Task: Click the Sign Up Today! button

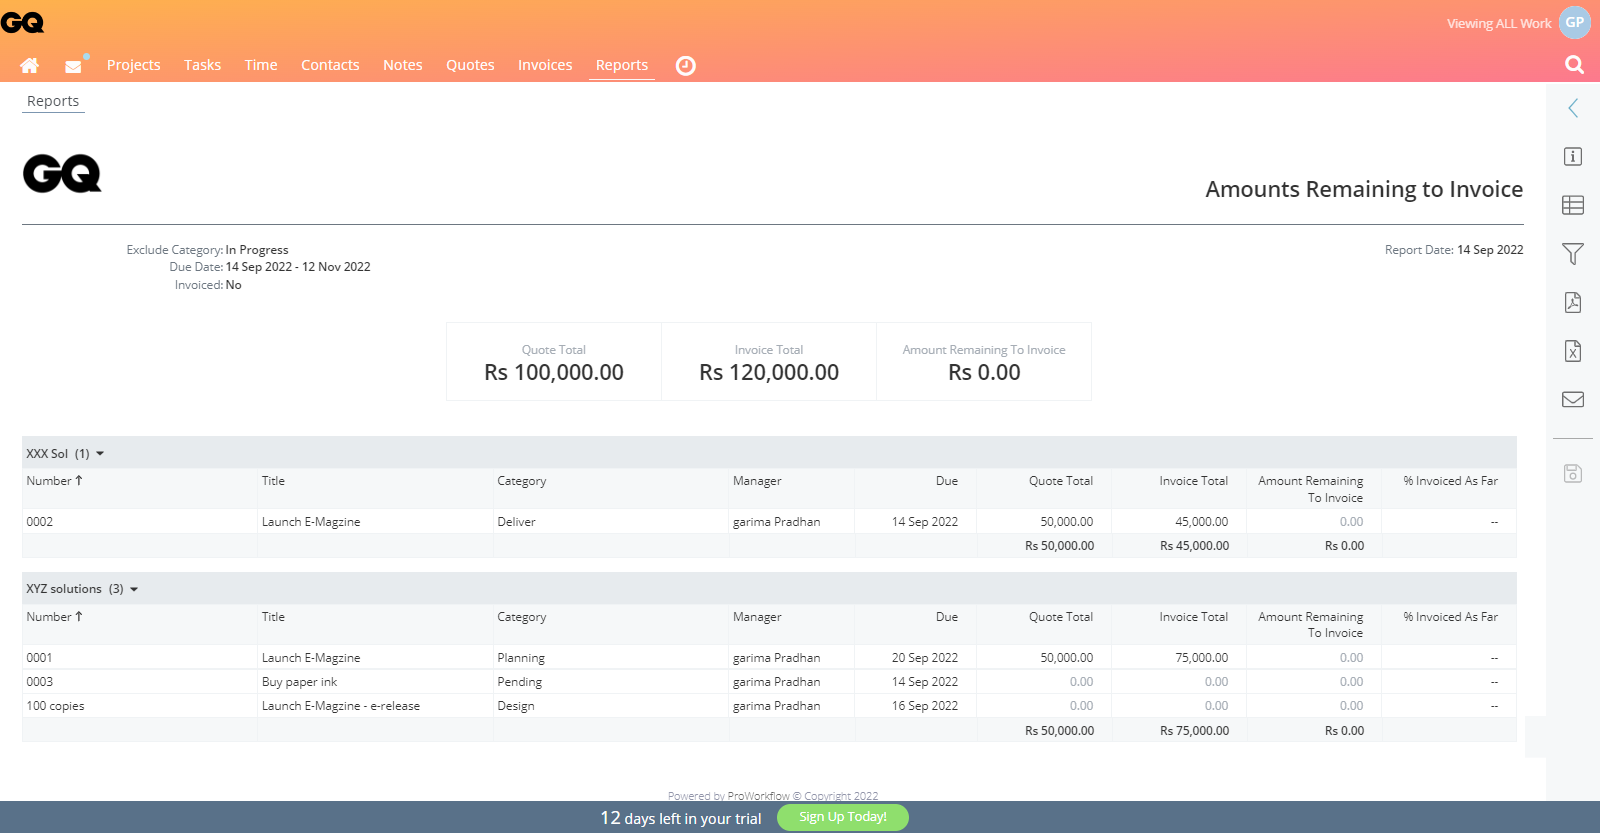Action: pyautogui.click(x=843, y=817)
